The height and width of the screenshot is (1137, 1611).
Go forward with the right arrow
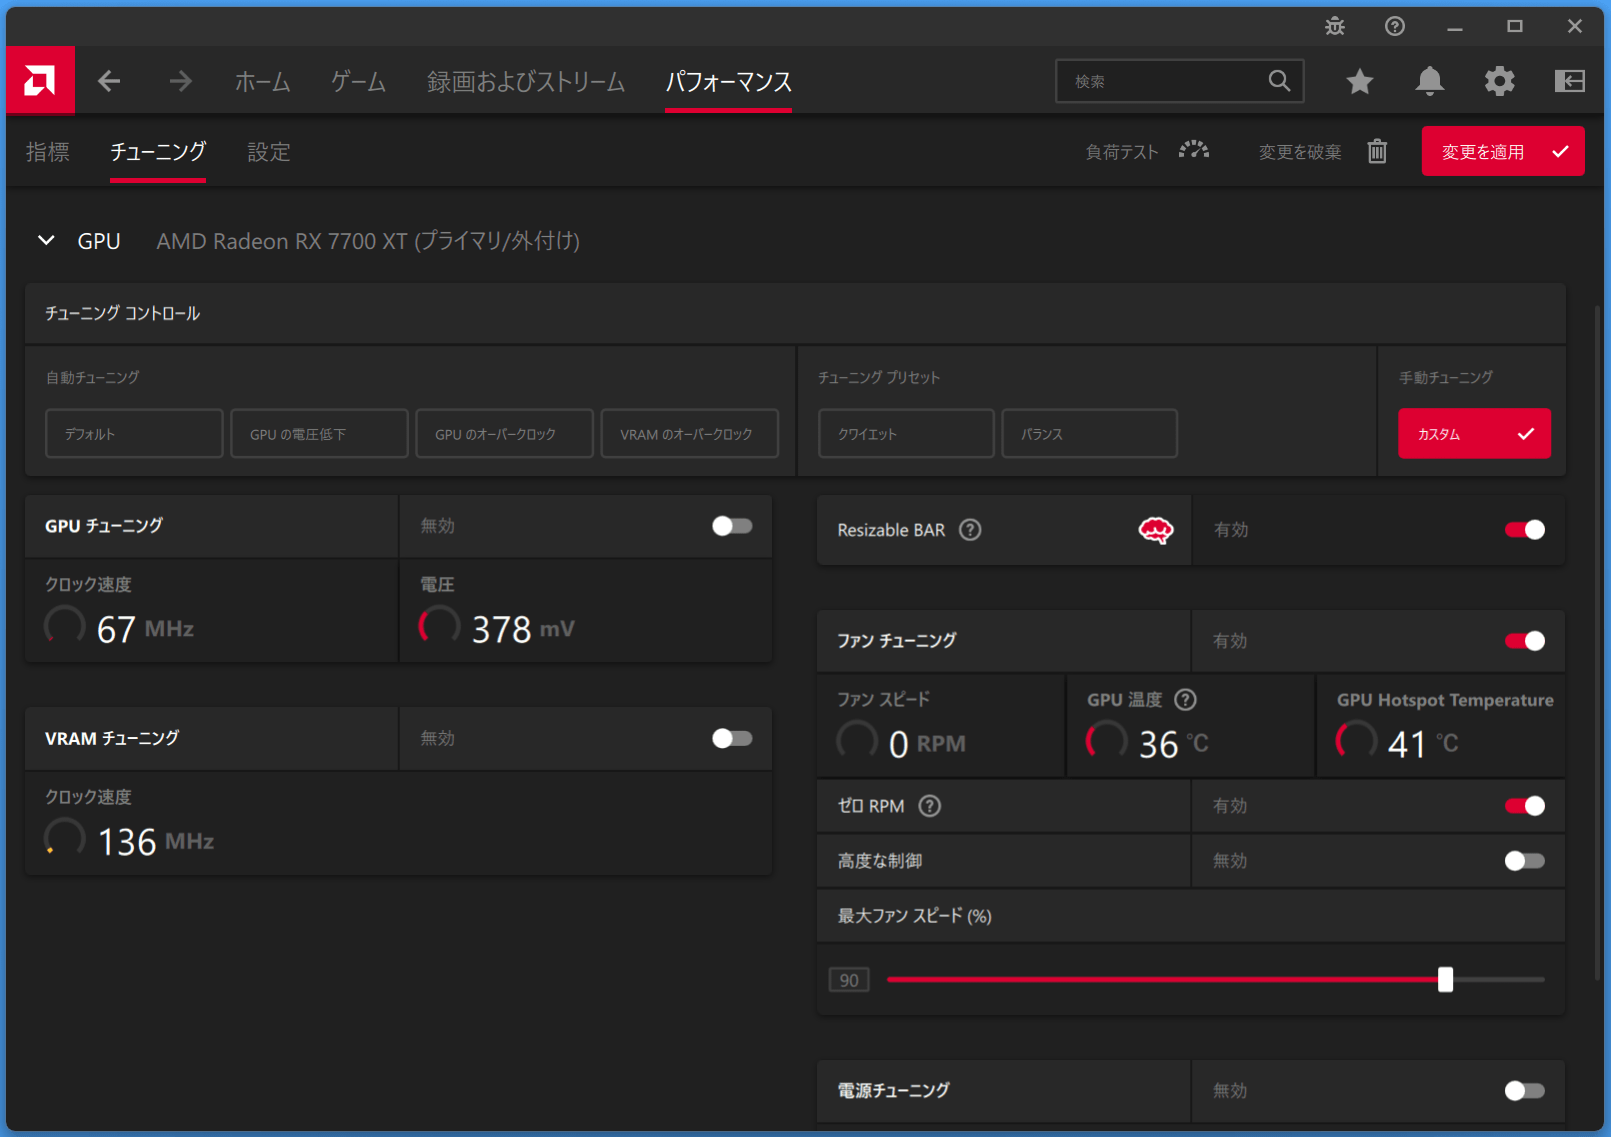click(180, 81)
